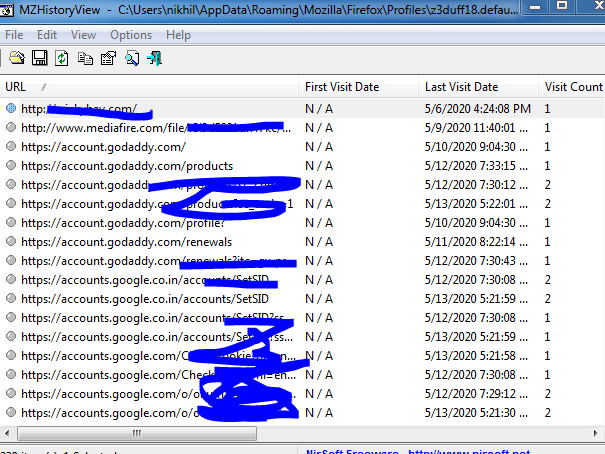Click the gray icon beside mediafire.com row
This screenshot has width=605, height=454.
click(11, 127)
